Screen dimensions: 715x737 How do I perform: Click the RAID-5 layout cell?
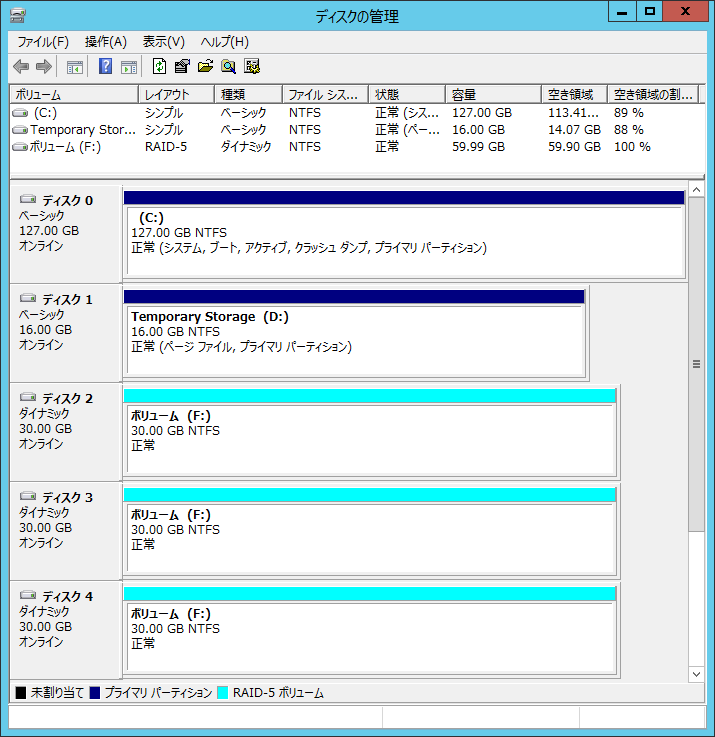pos(166,147)
